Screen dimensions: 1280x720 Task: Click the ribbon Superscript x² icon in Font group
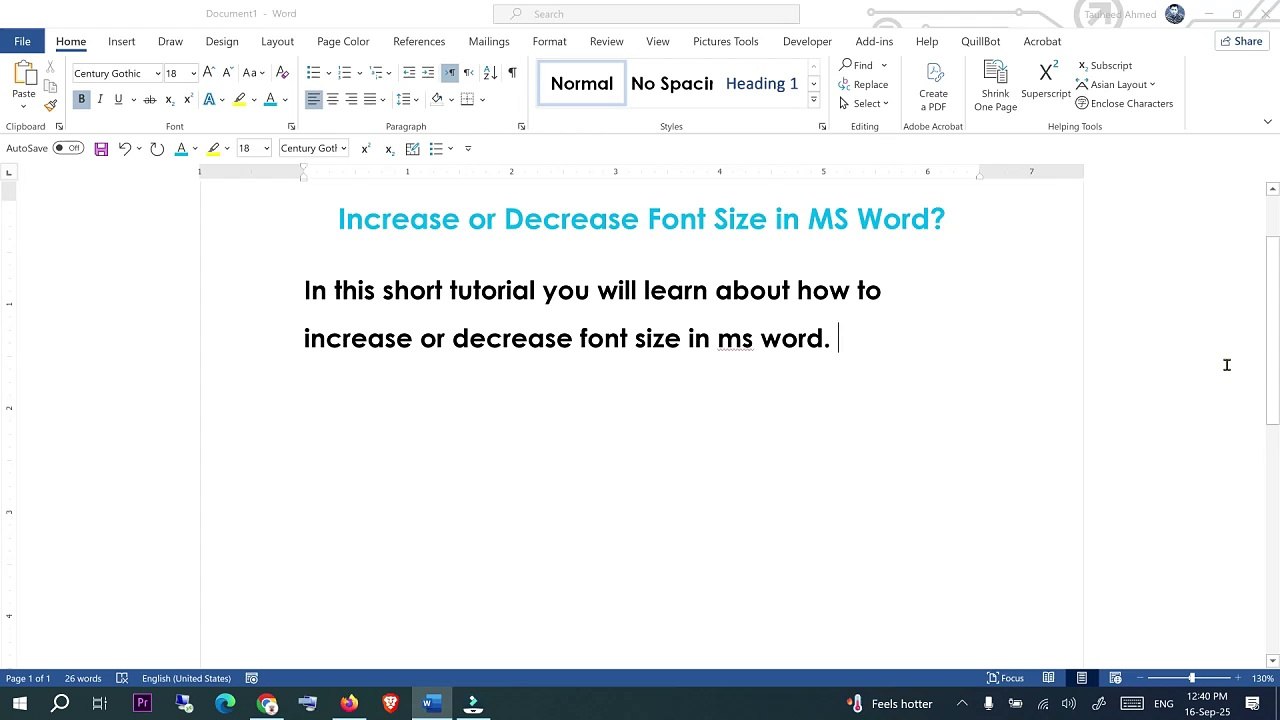[187, 99]
